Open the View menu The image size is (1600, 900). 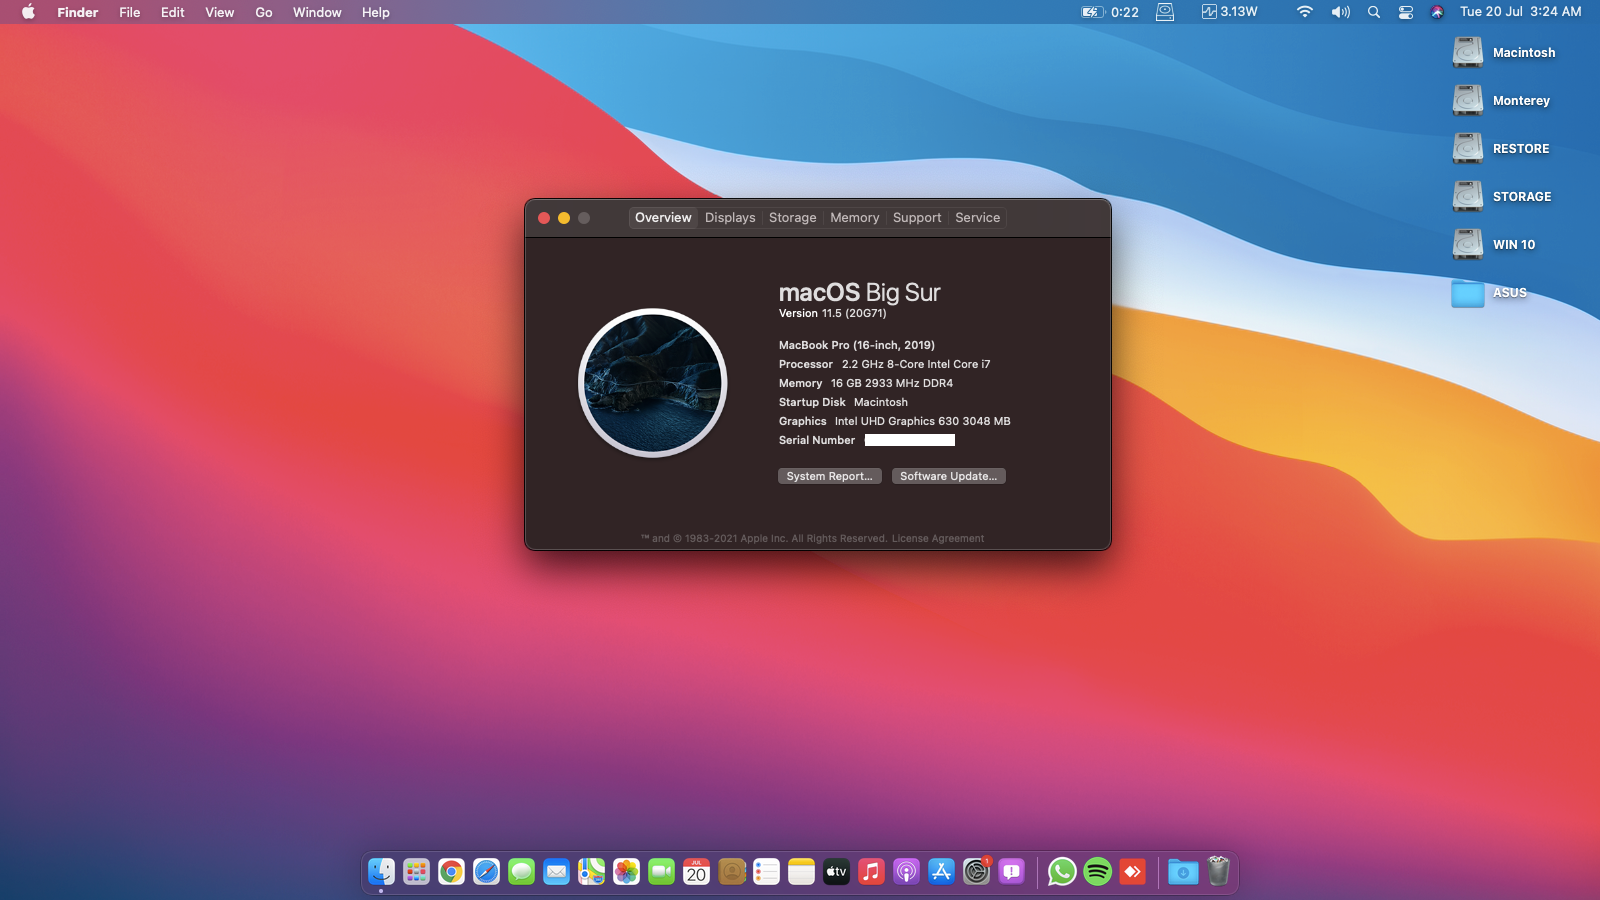[x=220, y=12]
